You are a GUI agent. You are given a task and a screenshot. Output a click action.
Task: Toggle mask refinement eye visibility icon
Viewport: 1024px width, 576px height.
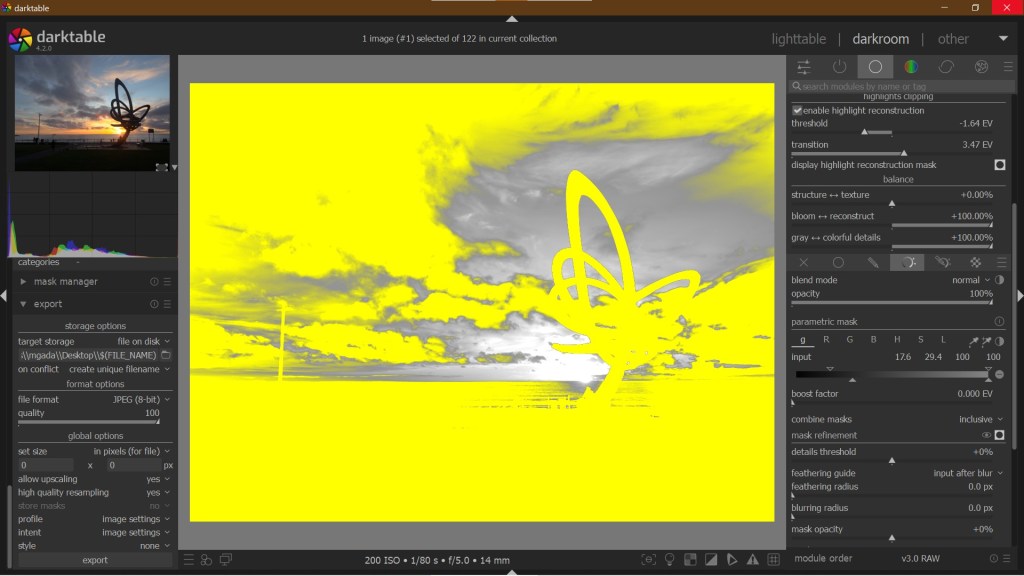(x=986, y=436)
